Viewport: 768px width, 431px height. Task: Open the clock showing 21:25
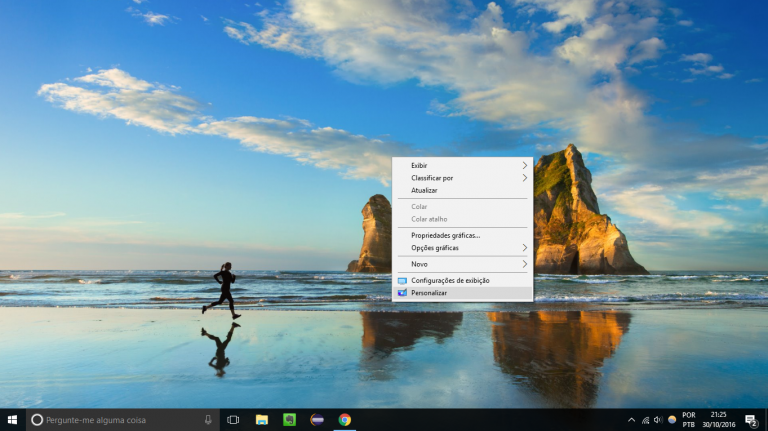coord(719,420)
